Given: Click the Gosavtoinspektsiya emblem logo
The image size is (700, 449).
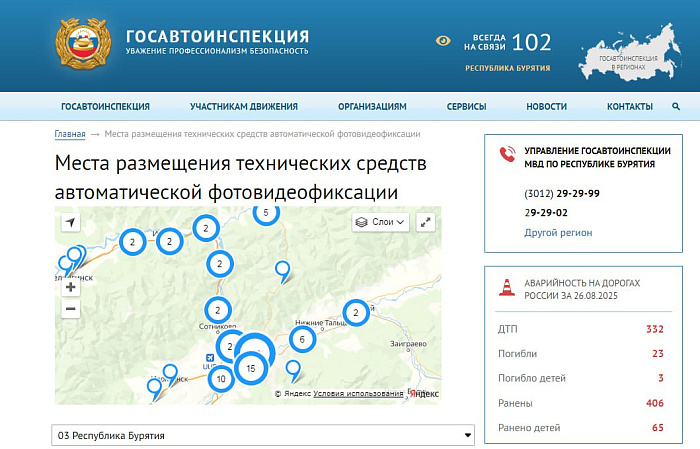Looking at the screenshot, I should coord(83,43).
